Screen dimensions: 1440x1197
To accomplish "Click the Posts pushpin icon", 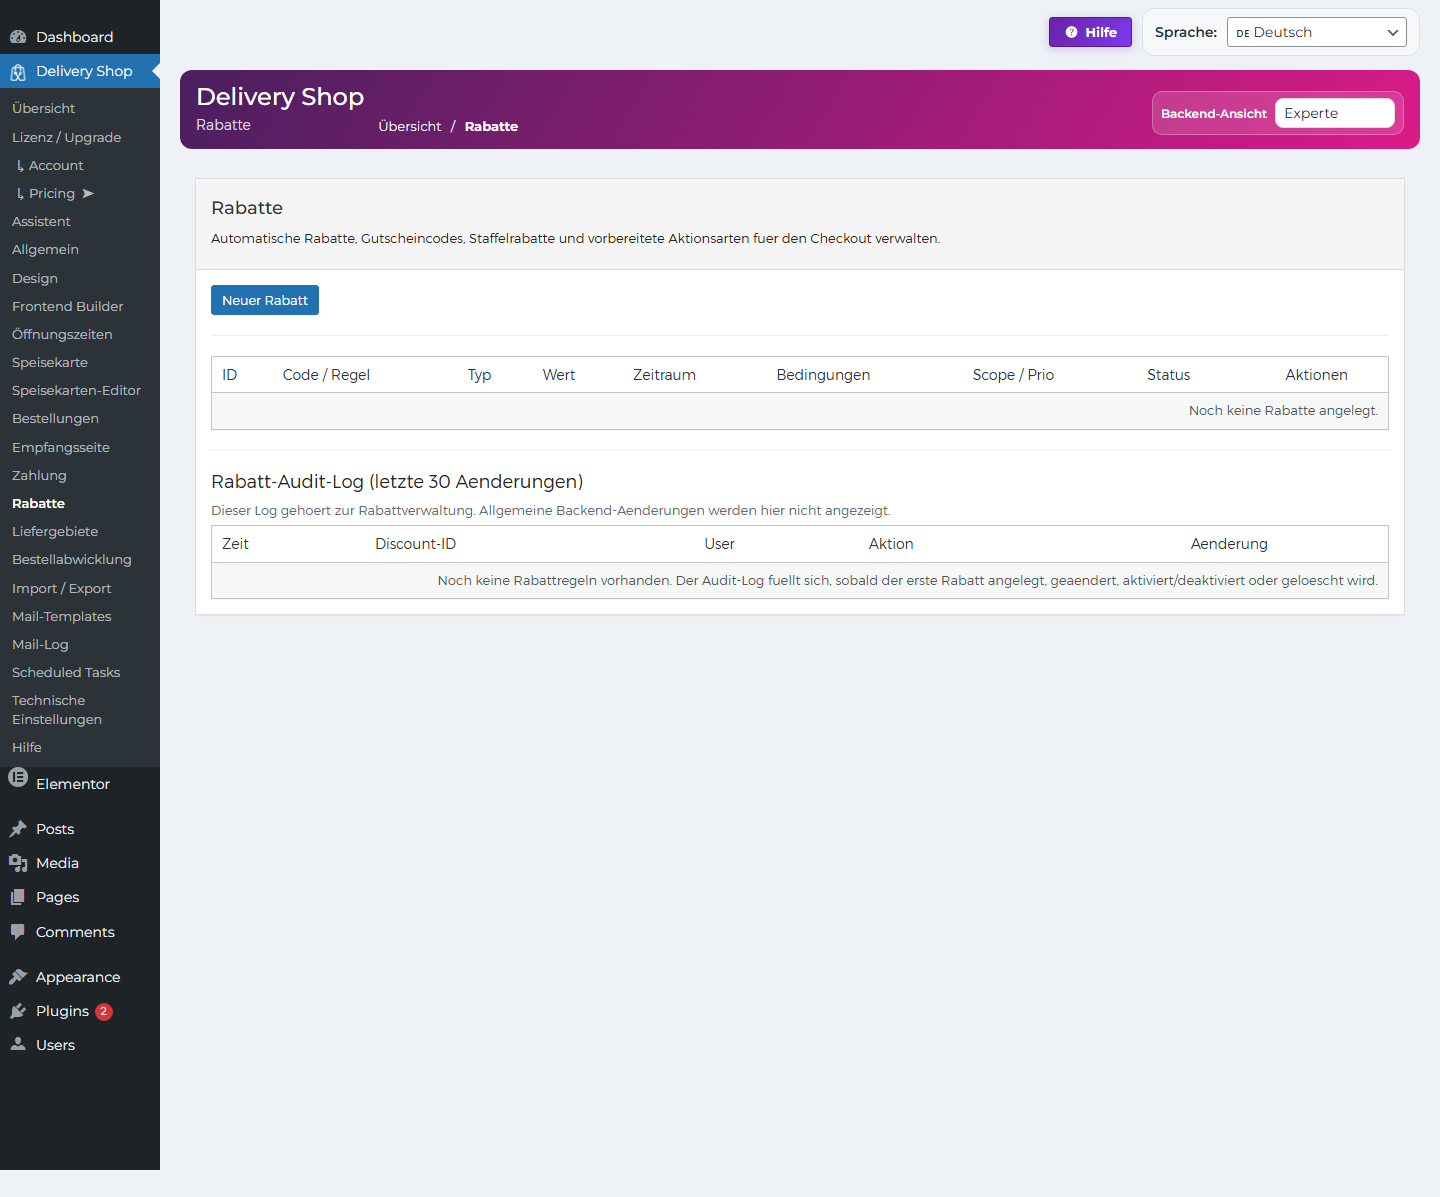I will coord(18,829).
